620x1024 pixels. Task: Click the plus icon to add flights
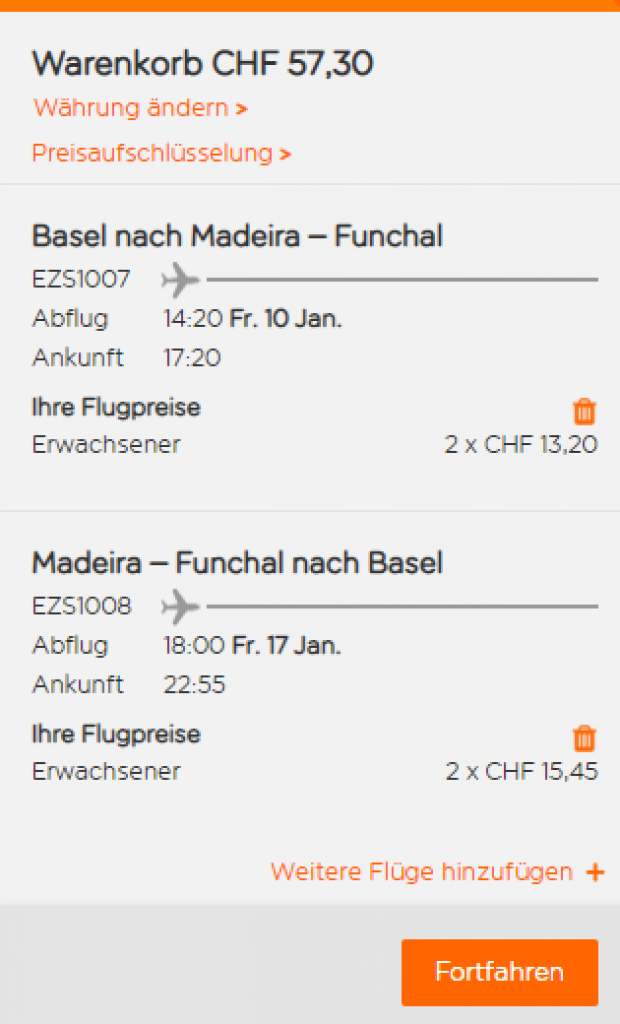[x=595, y=872]
